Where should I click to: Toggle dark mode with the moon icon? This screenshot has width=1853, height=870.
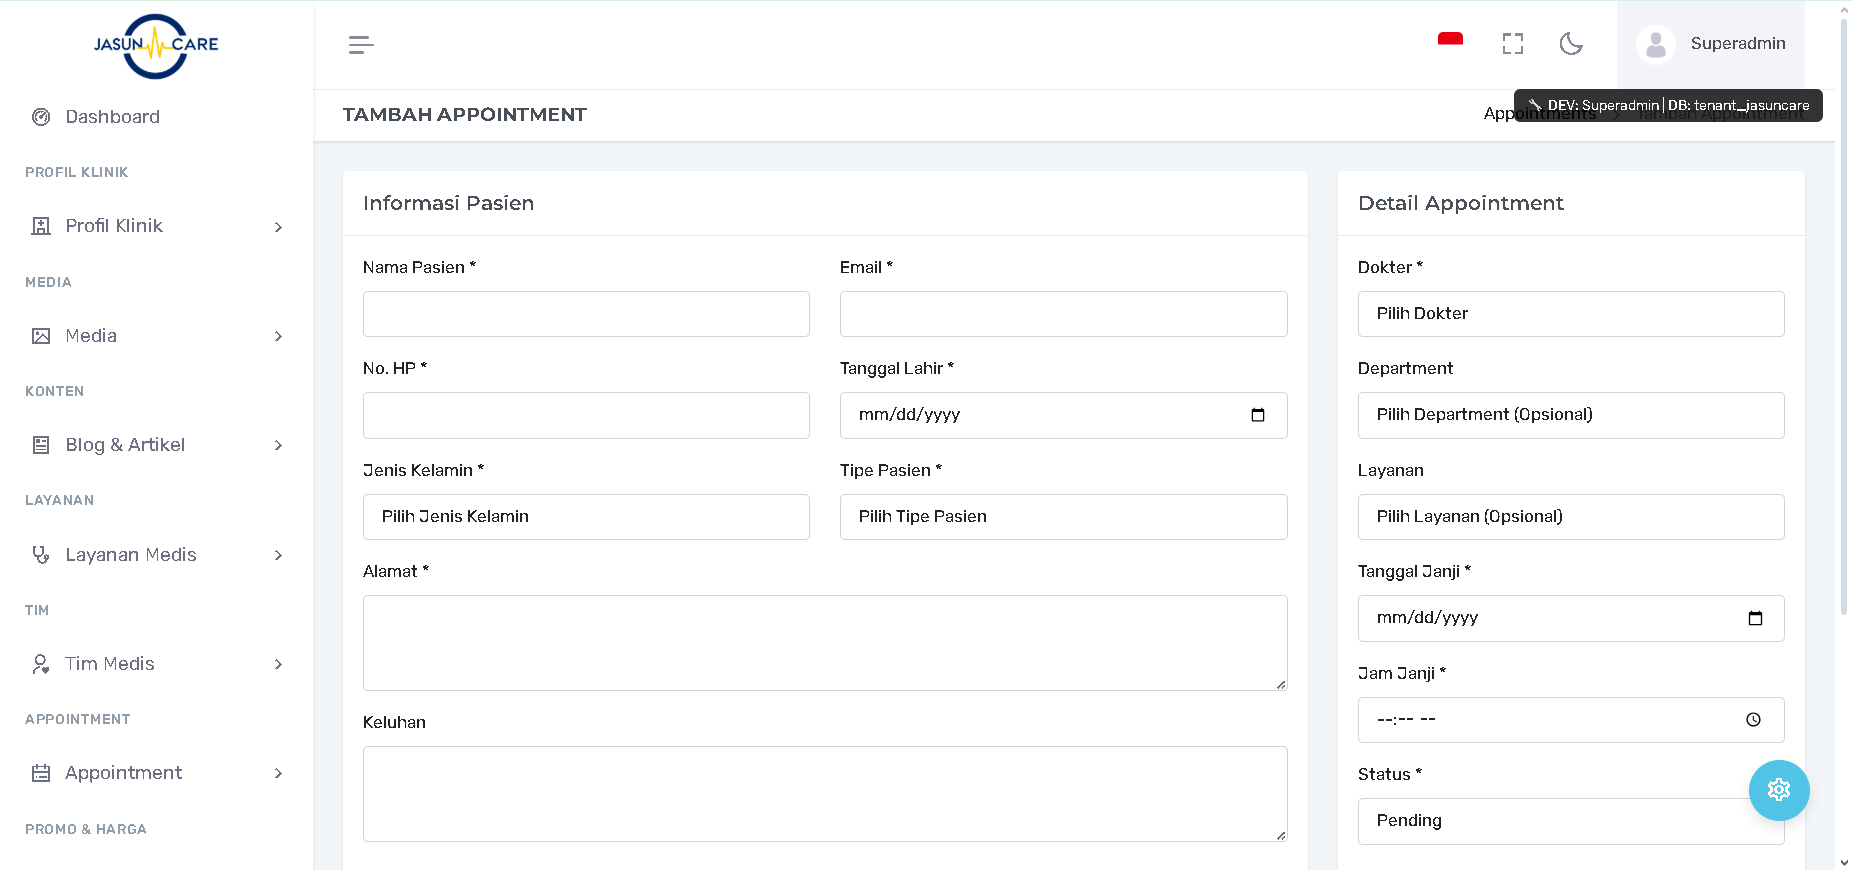point(1571,44)
